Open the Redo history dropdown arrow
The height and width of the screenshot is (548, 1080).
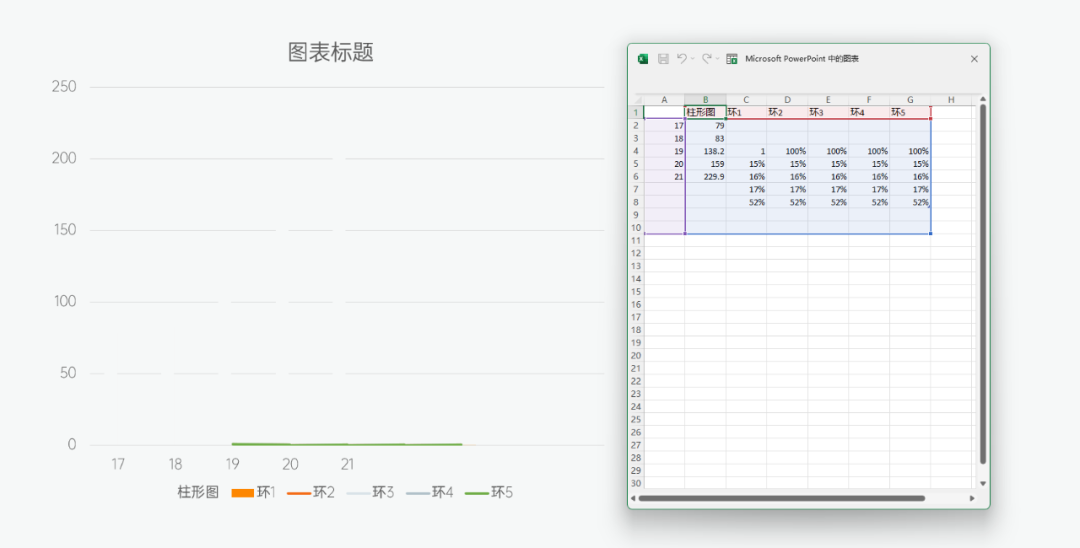[x=718, y=59]
